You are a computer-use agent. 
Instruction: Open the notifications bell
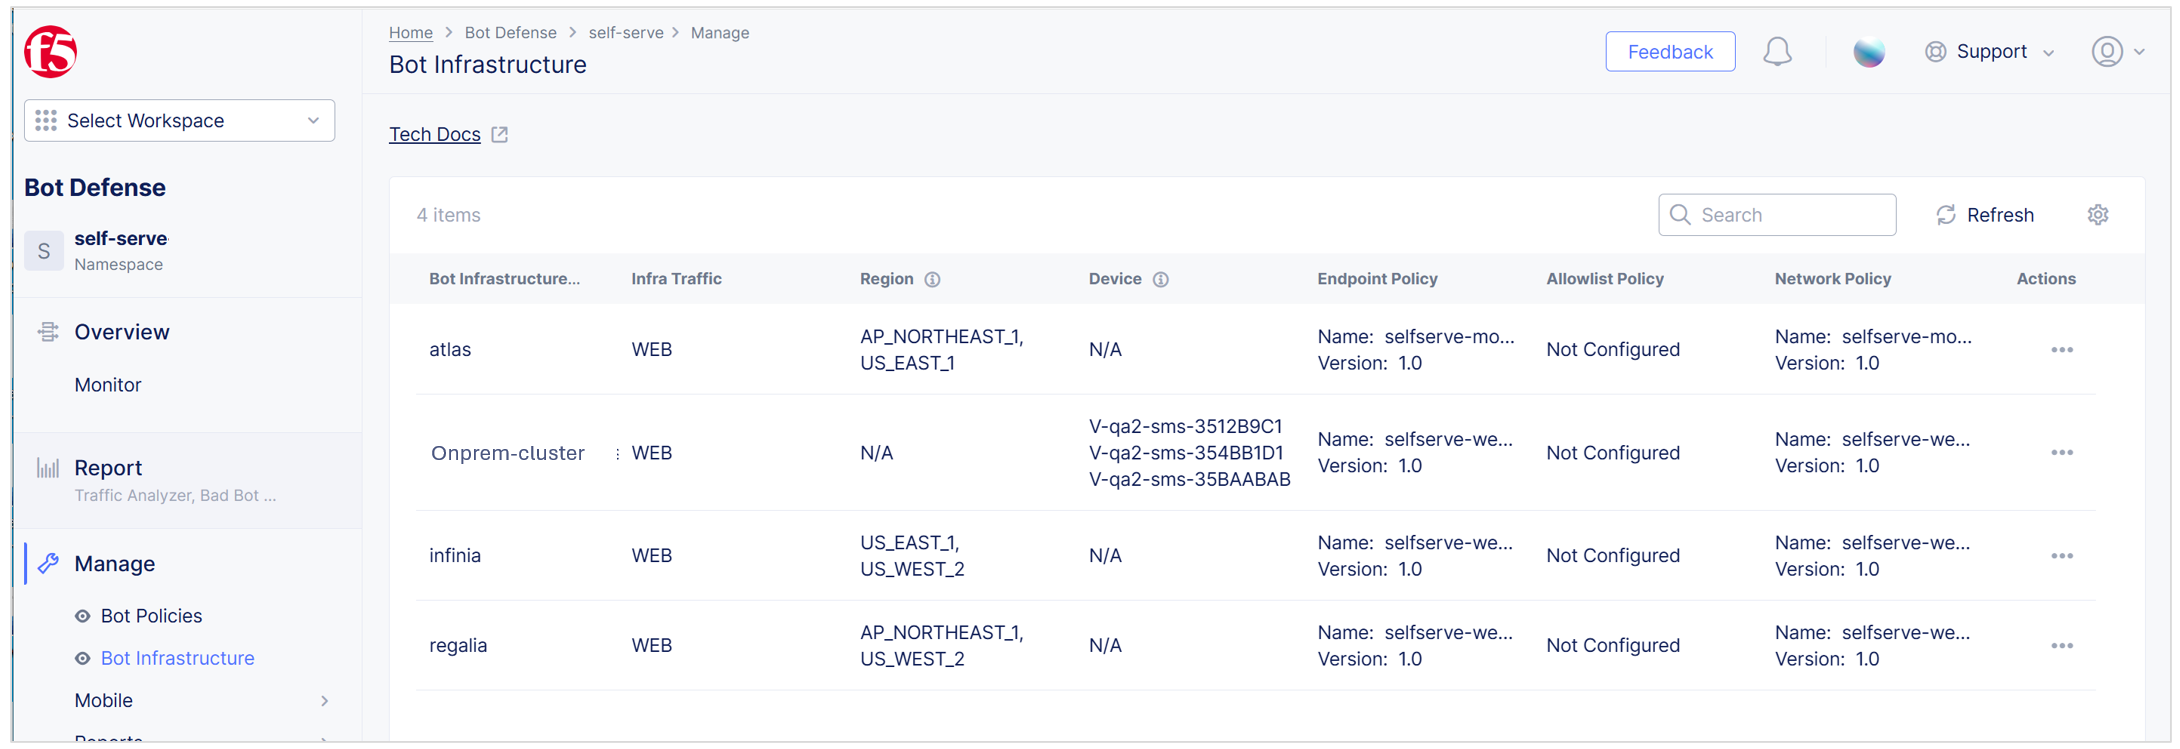[1776, 52]
